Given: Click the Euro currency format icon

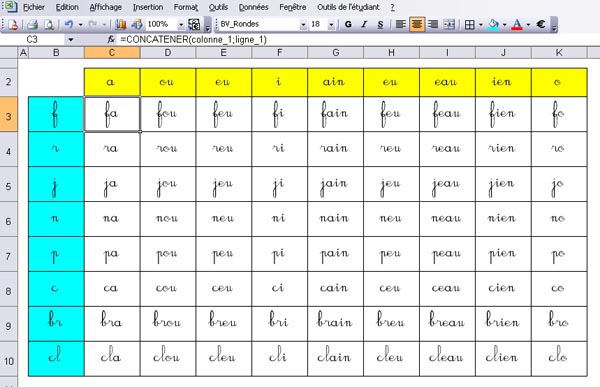Looking at the screenshot, I should [541, 24].
